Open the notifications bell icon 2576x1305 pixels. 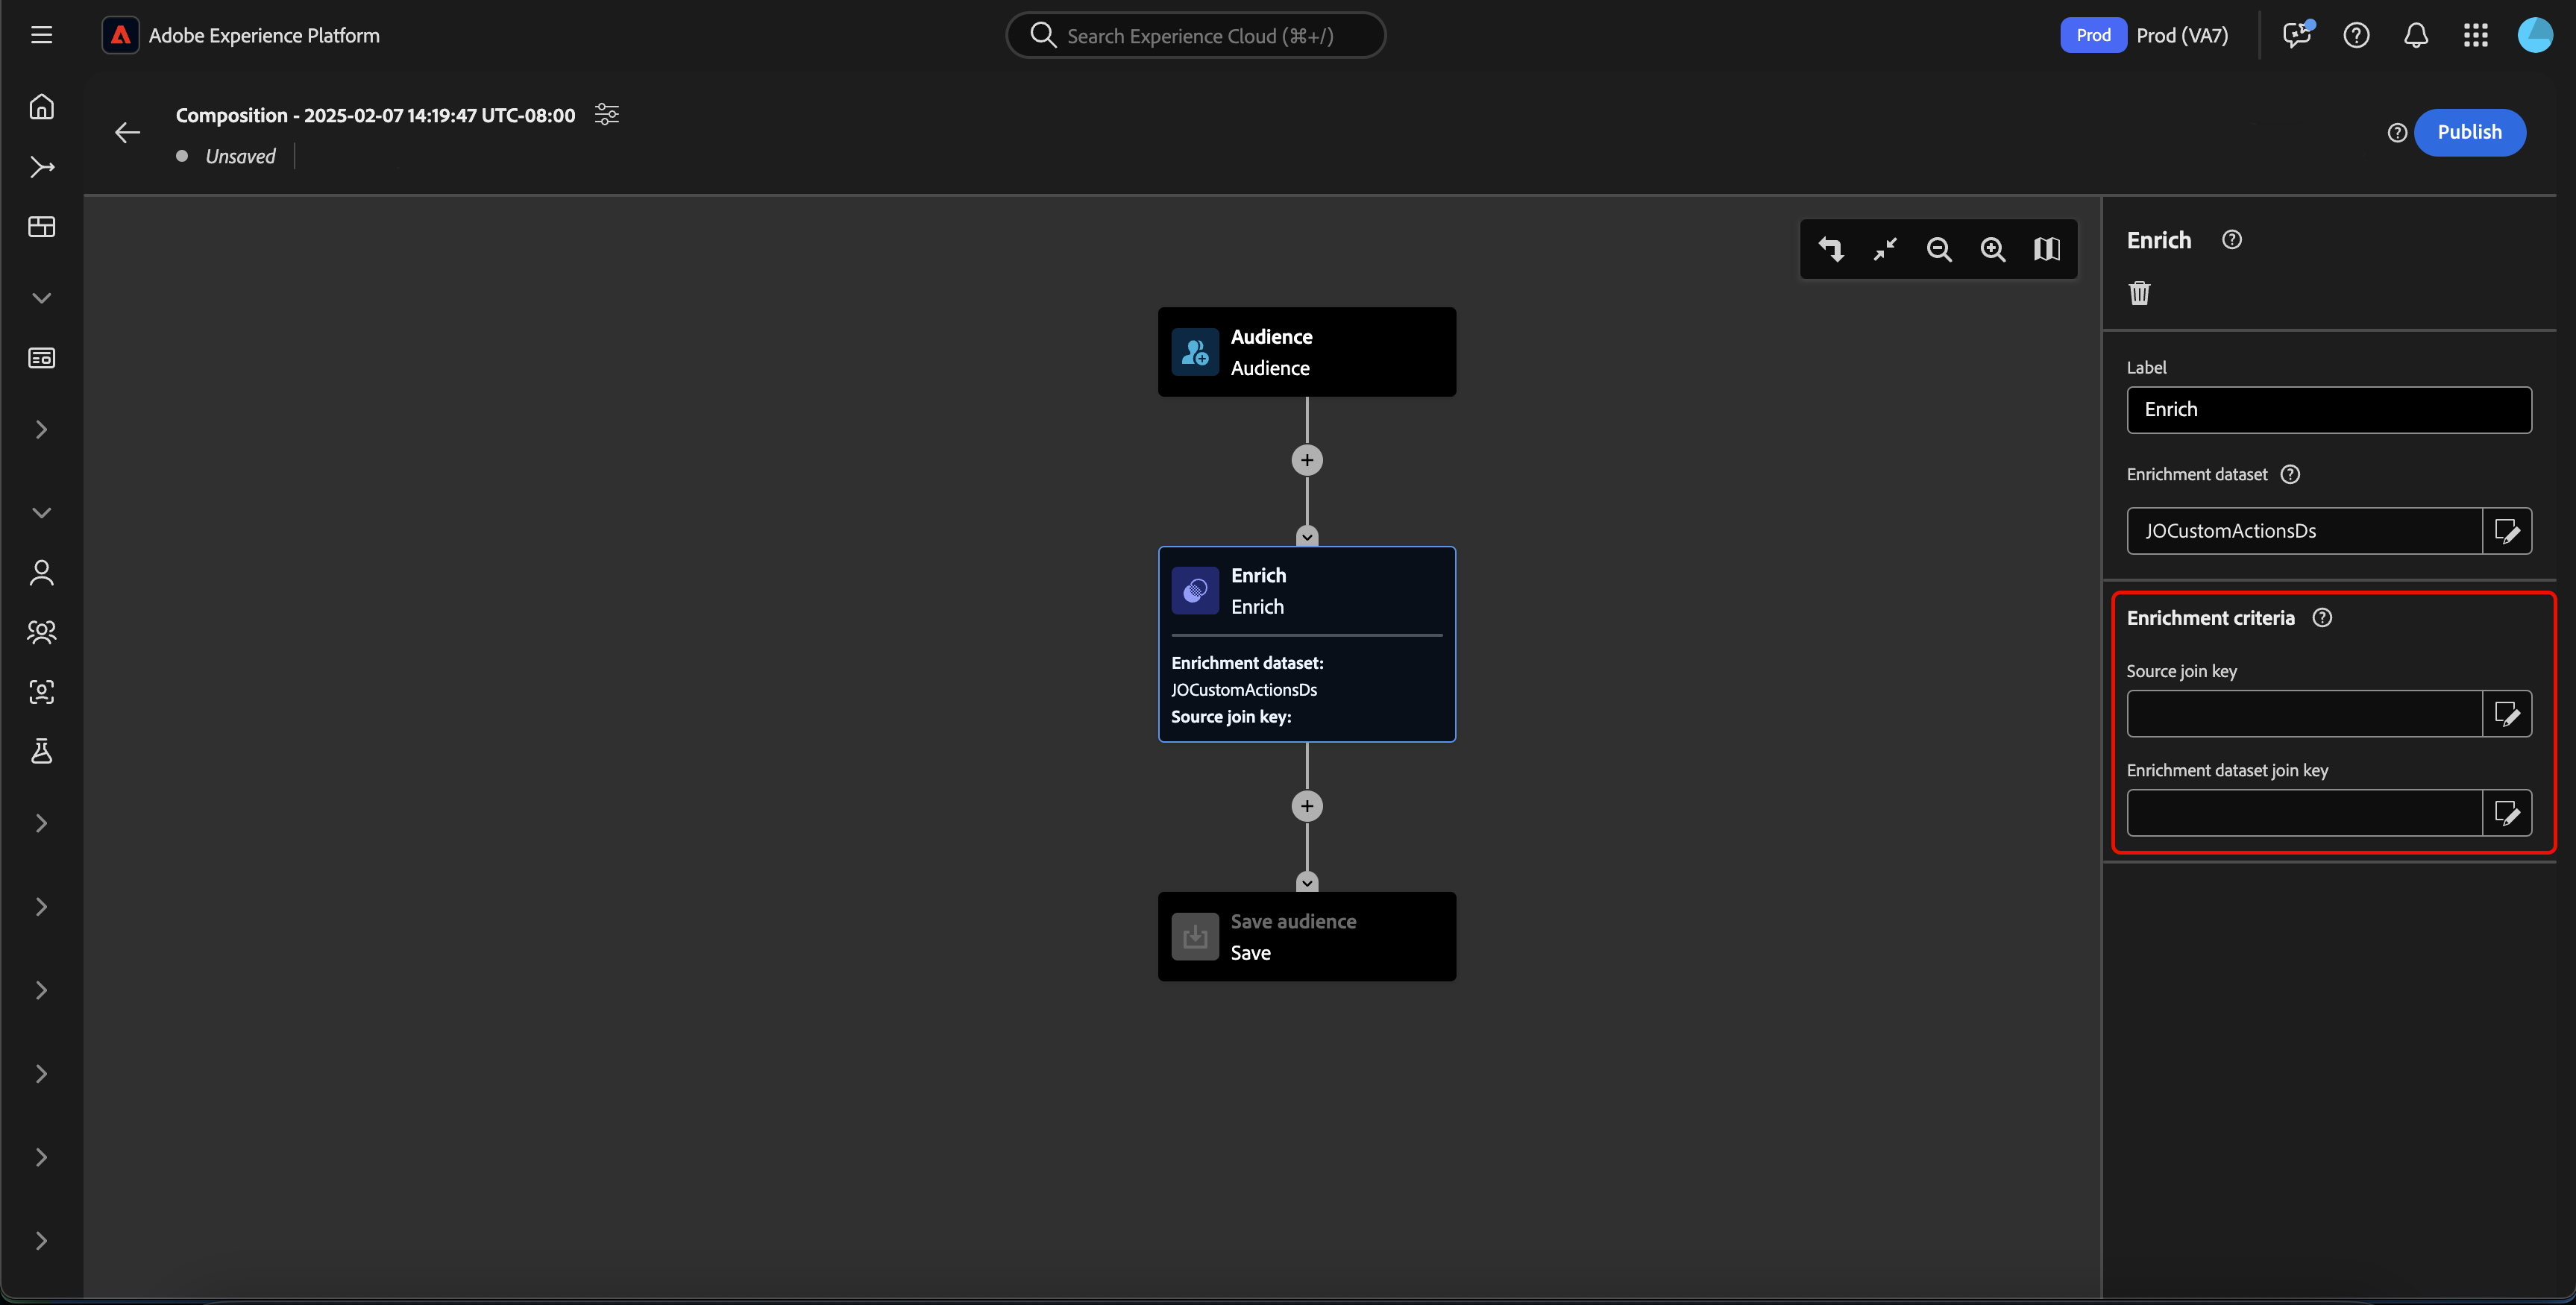[2416, 36]
